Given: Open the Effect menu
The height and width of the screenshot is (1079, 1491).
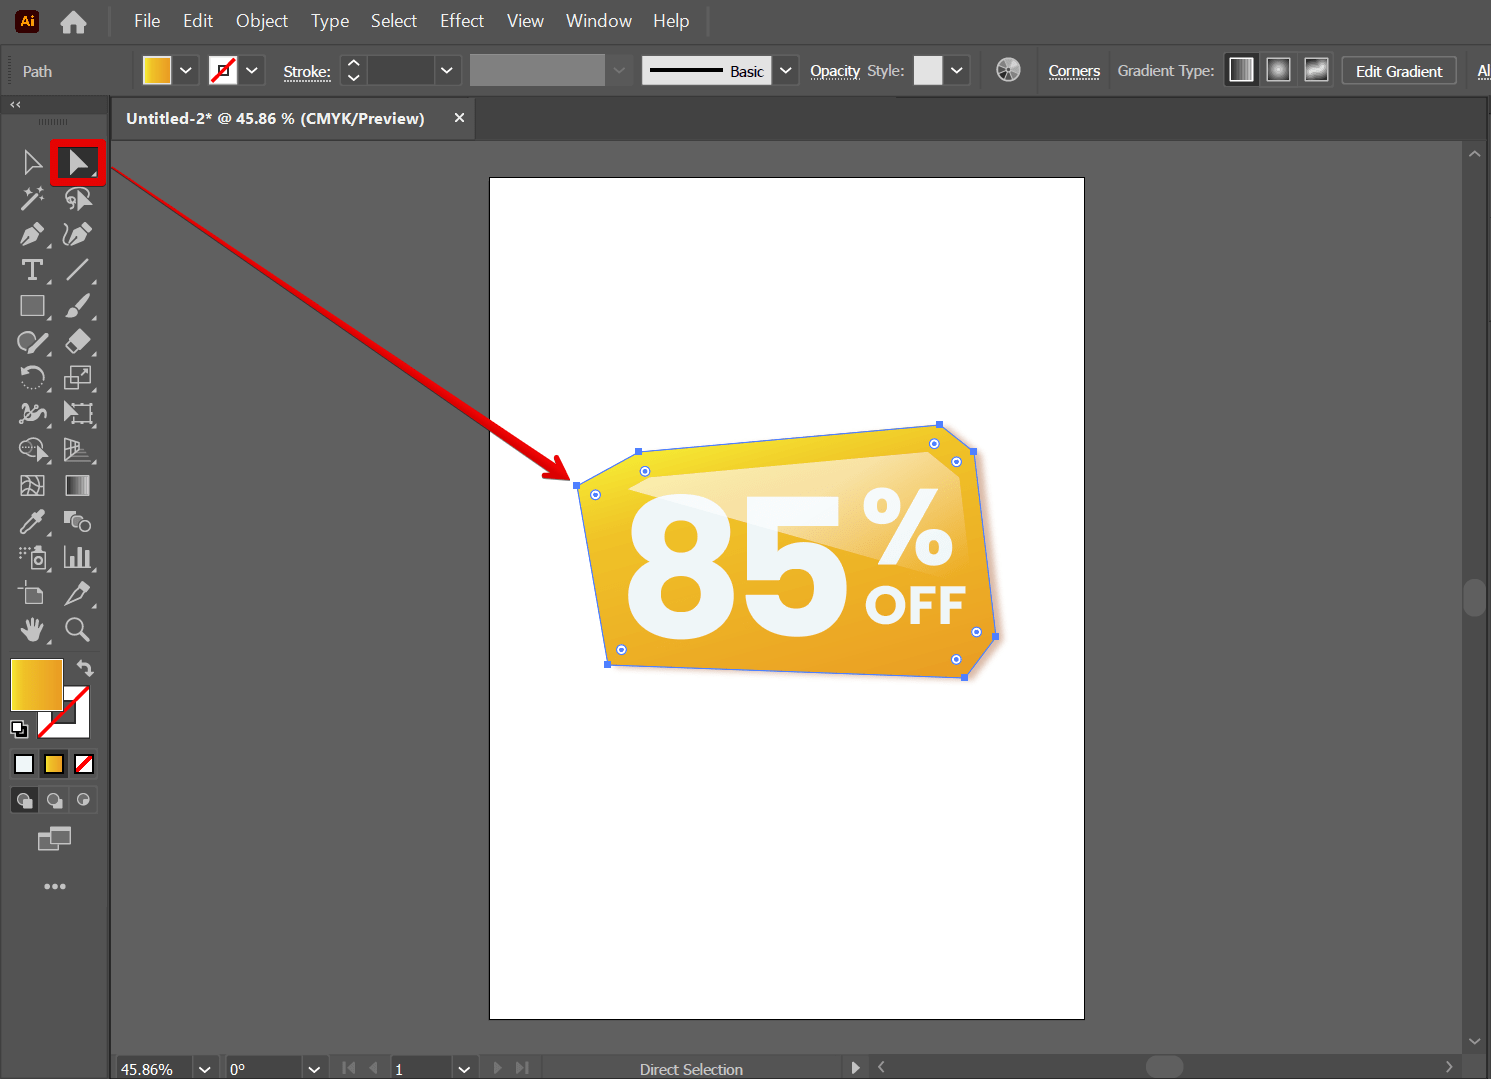Looking at the screenshot, I should click(x=461, y=20).
